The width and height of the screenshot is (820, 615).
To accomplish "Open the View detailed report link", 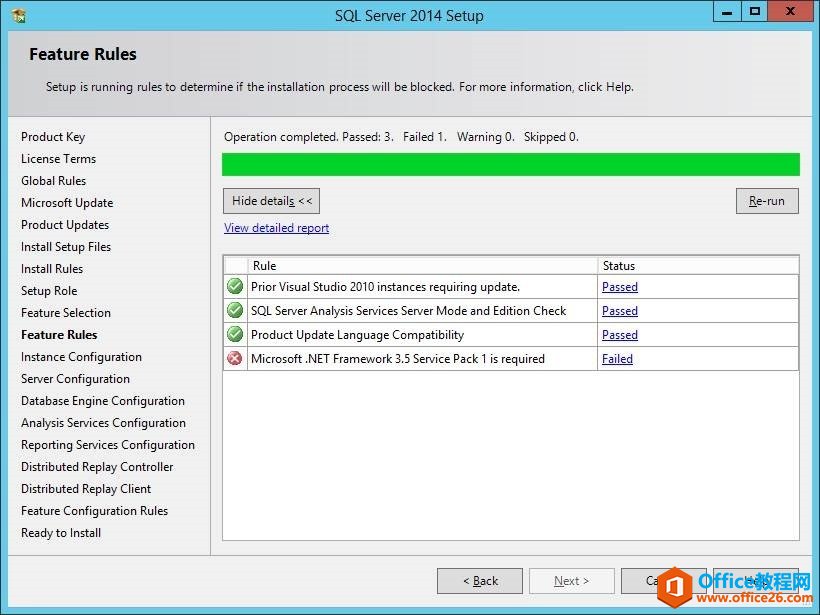I will click(x=277, y=228).
